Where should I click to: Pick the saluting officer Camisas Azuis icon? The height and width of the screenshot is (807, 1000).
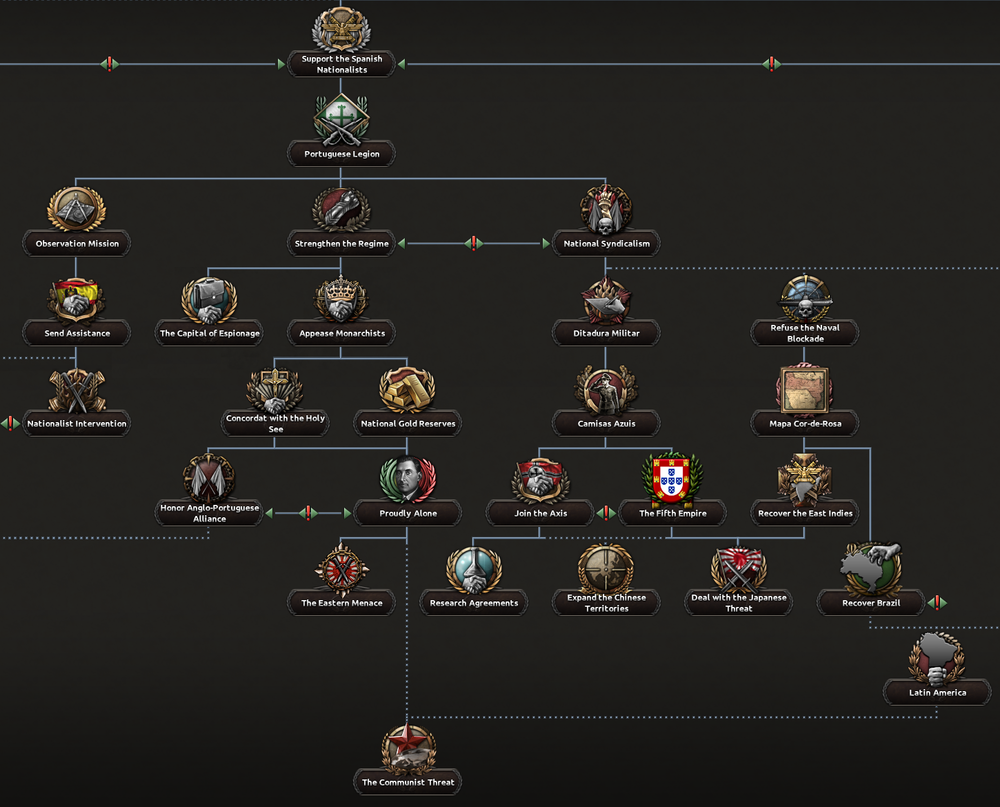click(606, 389)
